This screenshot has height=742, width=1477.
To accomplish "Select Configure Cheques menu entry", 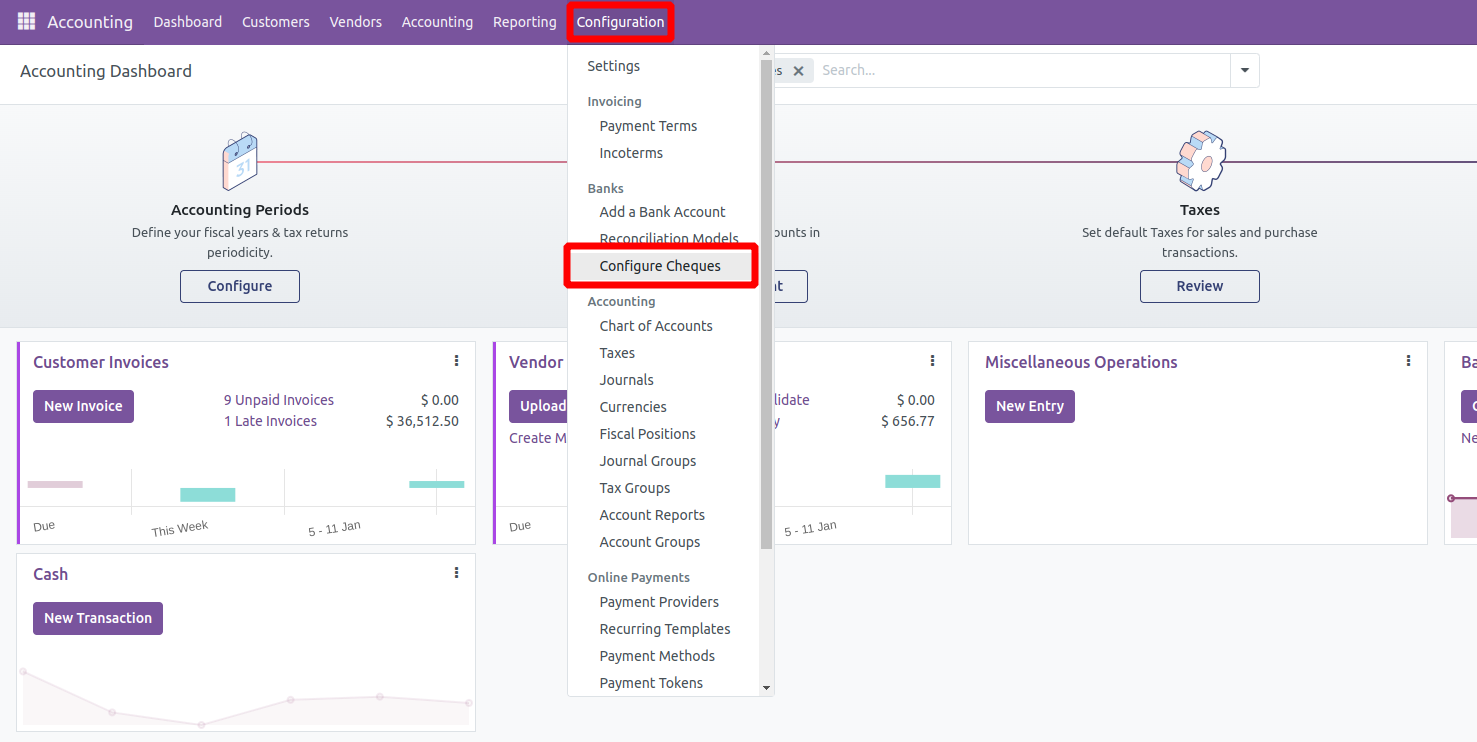I will 660,266.
